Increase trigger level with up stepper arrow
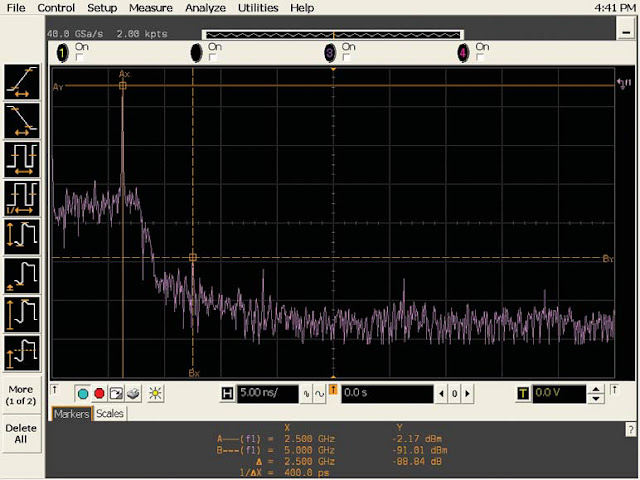 [596, 389]
